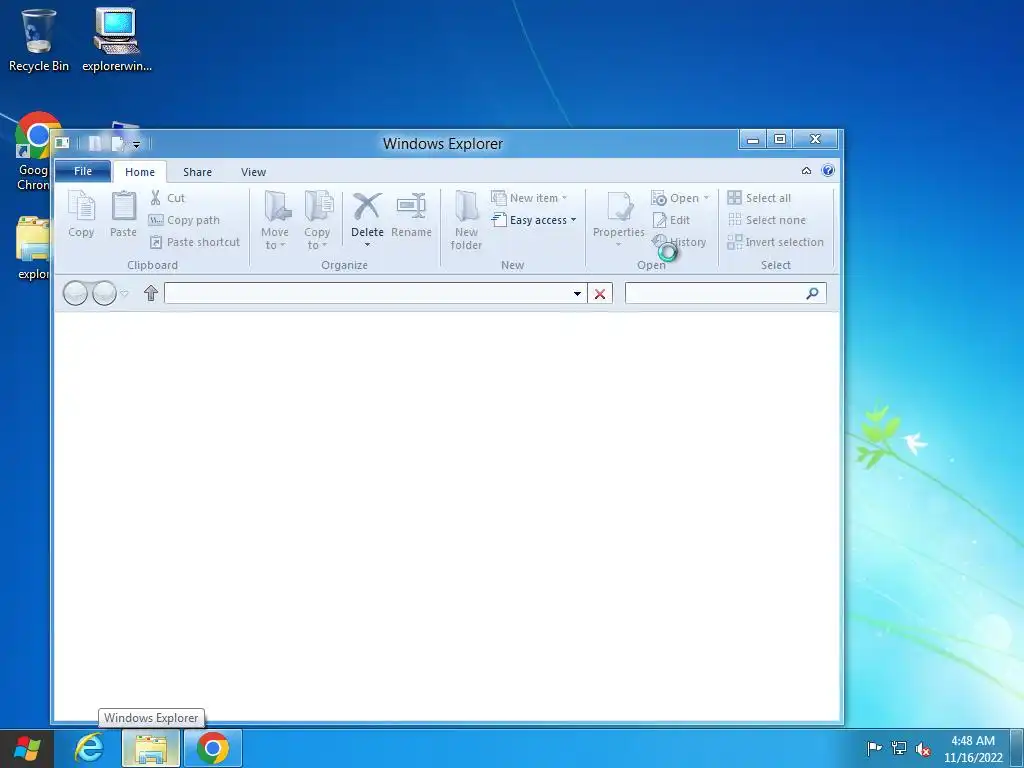Click the Back navigation button
The height and width of the screenshot is (768, 1024).
coord(75,293)
